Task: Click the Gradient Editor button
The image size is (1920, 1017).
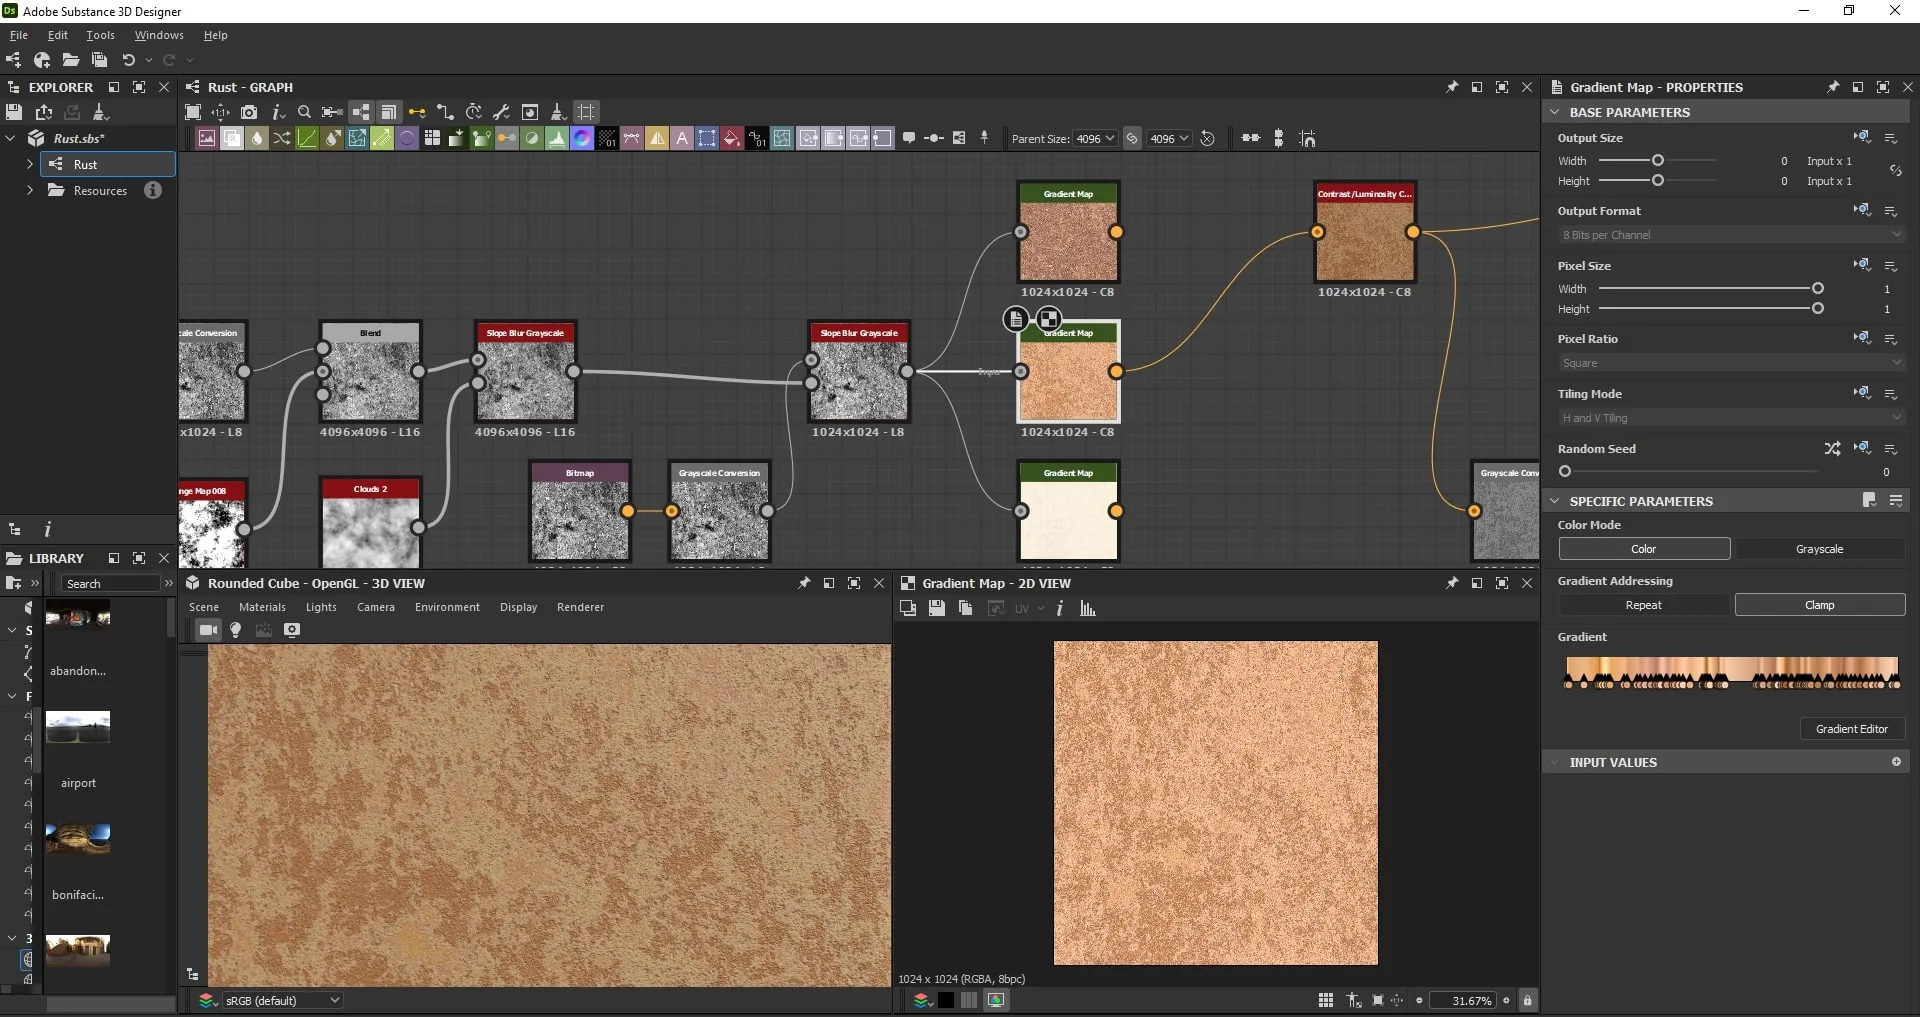Action: point(1852,729)
